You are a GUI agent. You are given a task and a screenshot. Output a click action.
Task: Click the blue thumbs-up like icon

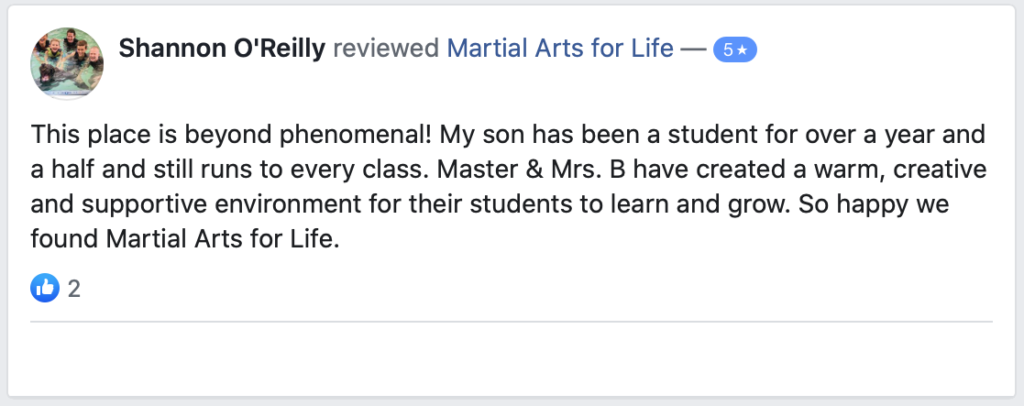(45, 289)
